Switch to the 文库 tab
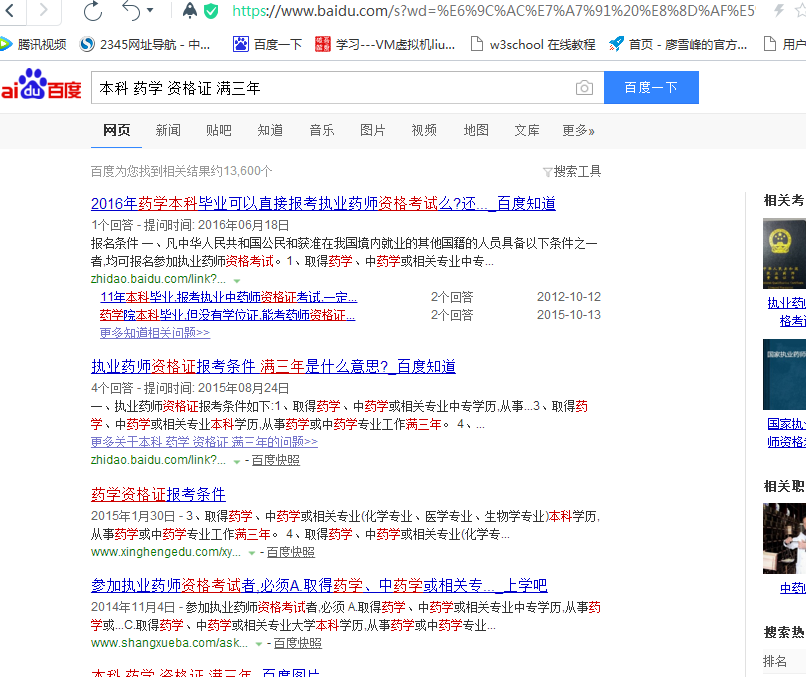806x677 pixels. coord(527,131)
